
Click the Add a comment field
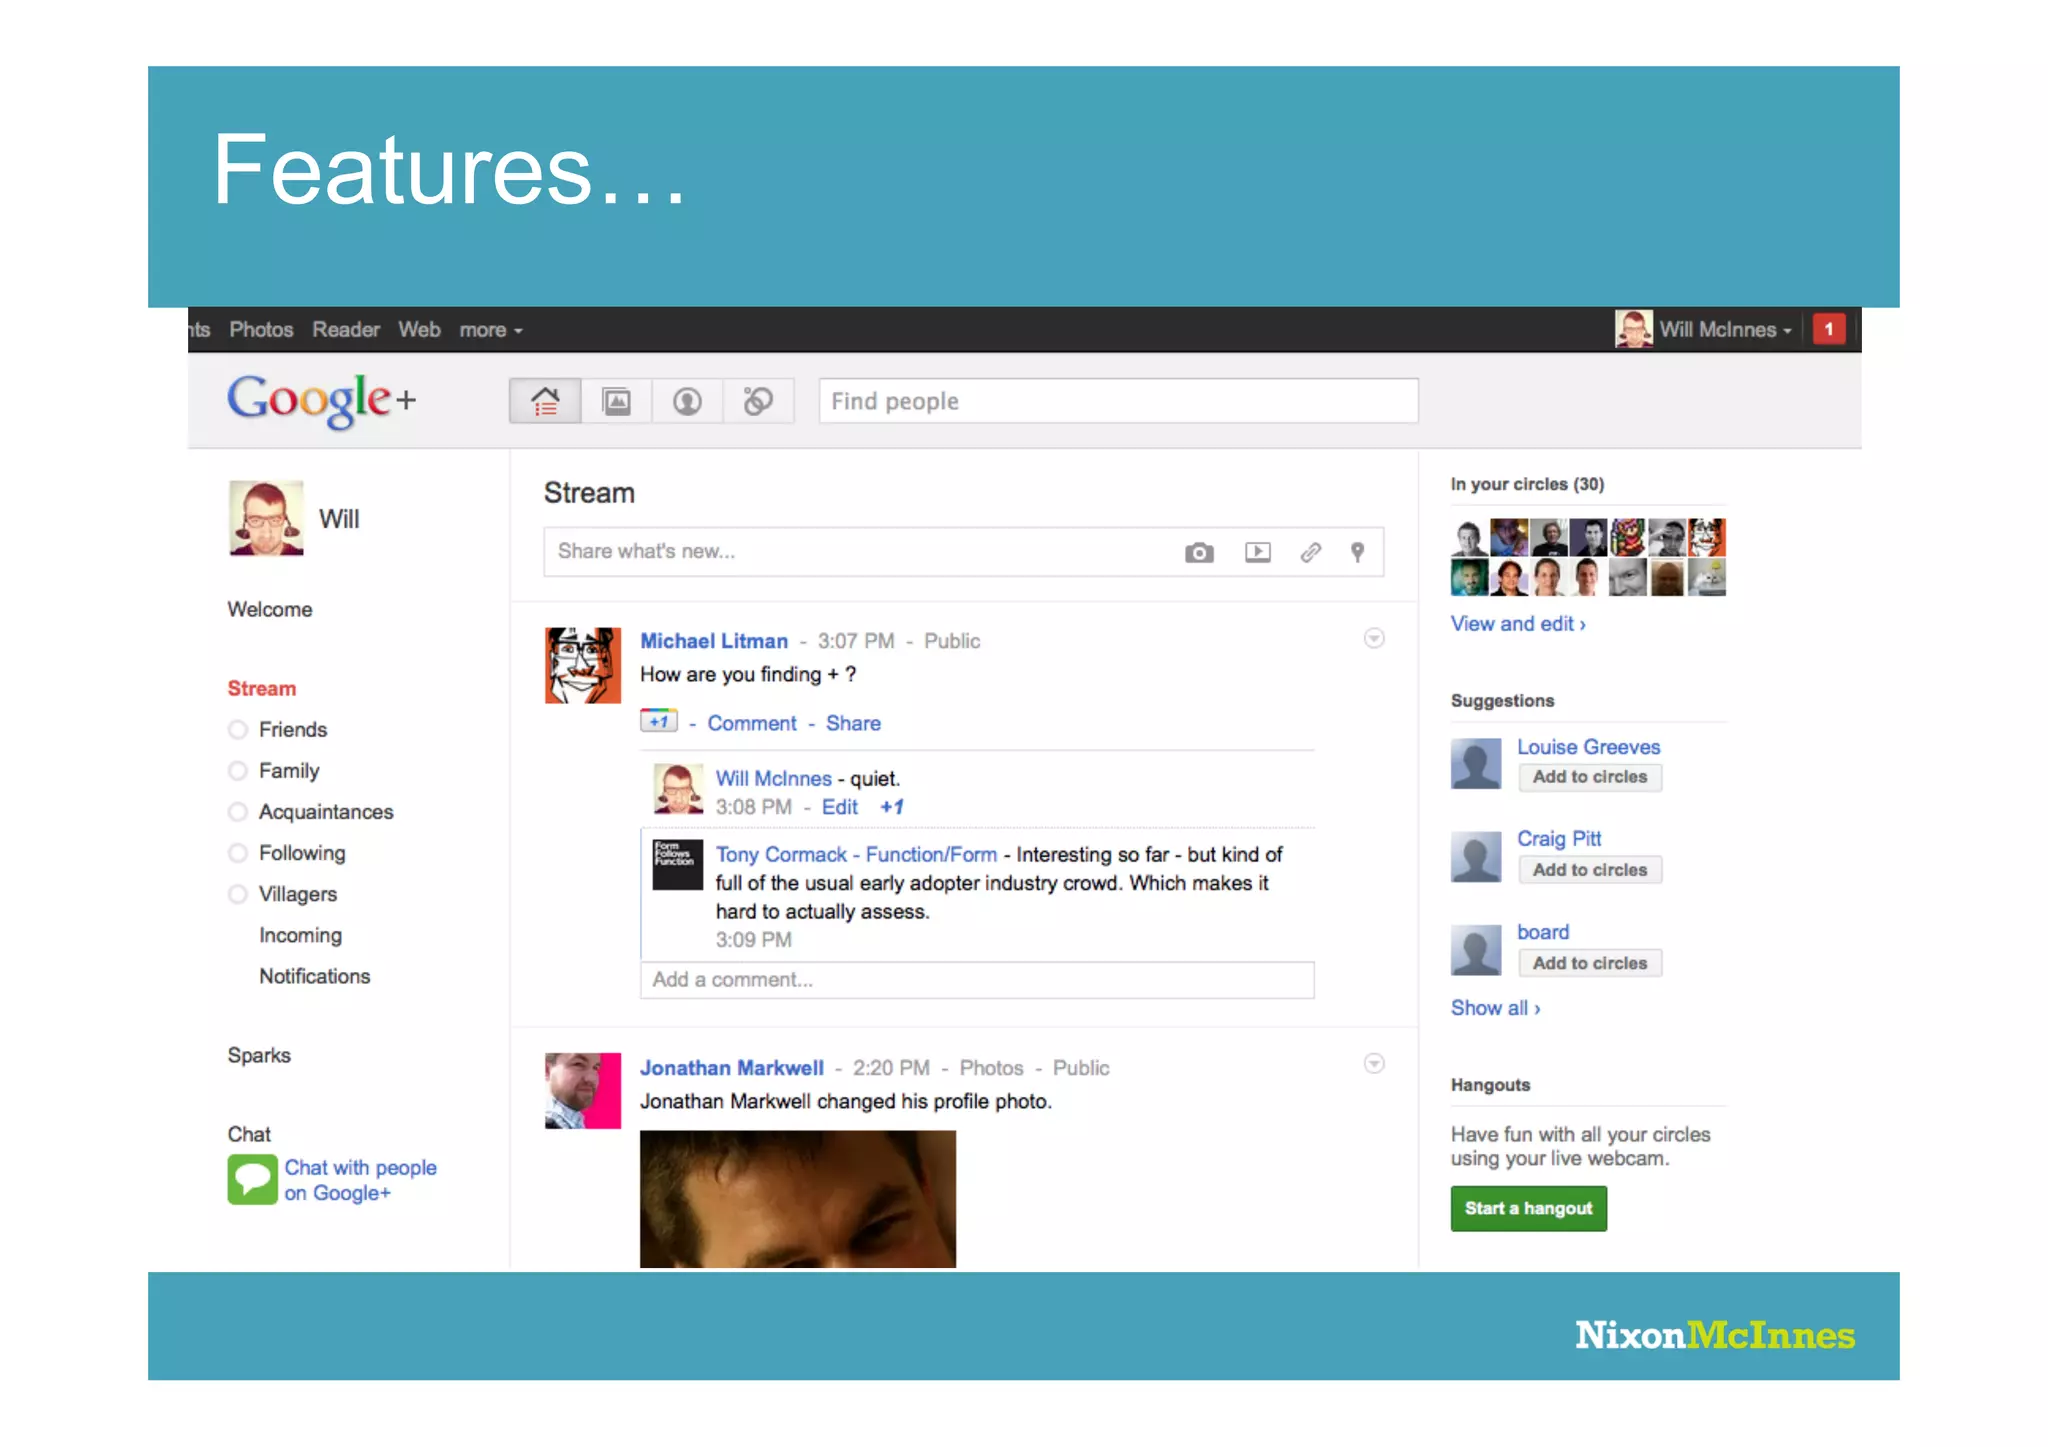977,980
